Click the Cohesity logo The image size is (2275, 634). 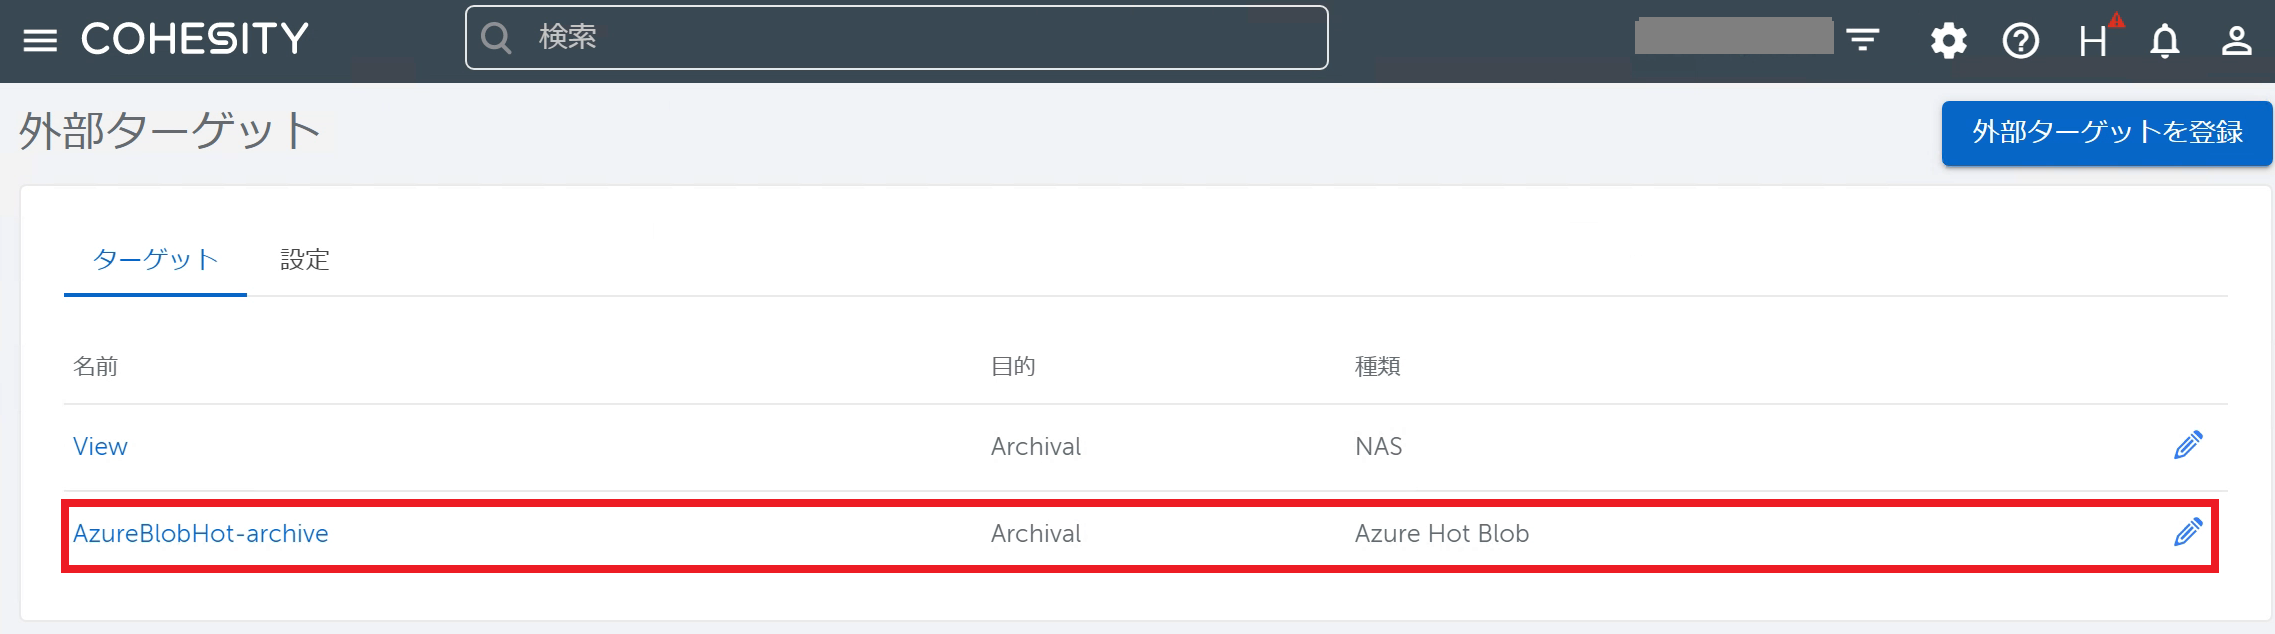coord(195,39)
